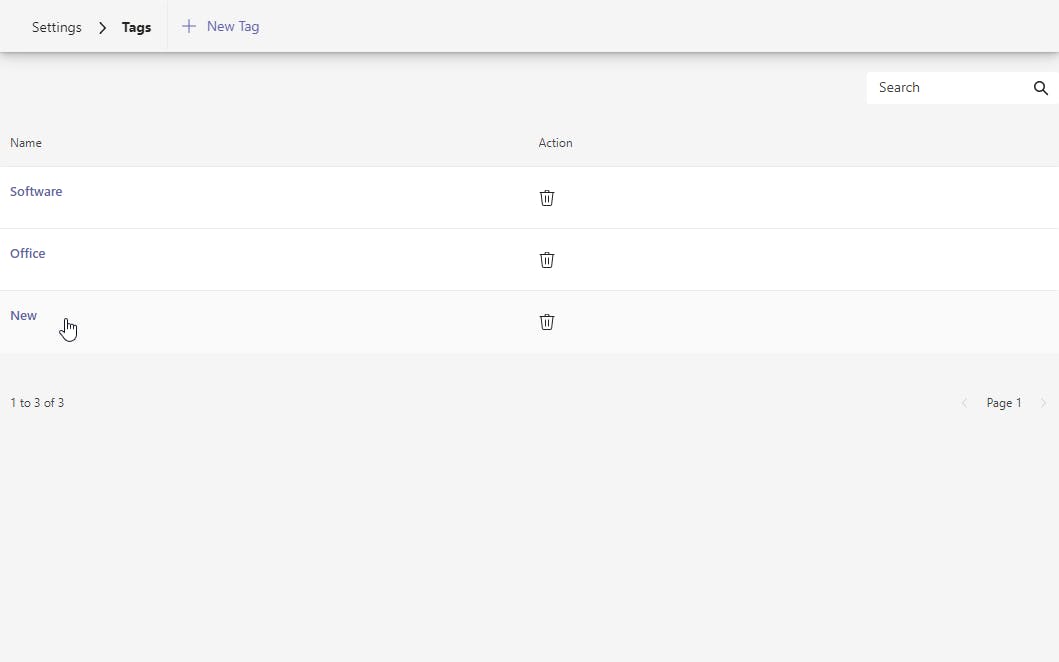Click the New Tag text label
Viewport: 1059px width, 662px height.
[233, 27]
